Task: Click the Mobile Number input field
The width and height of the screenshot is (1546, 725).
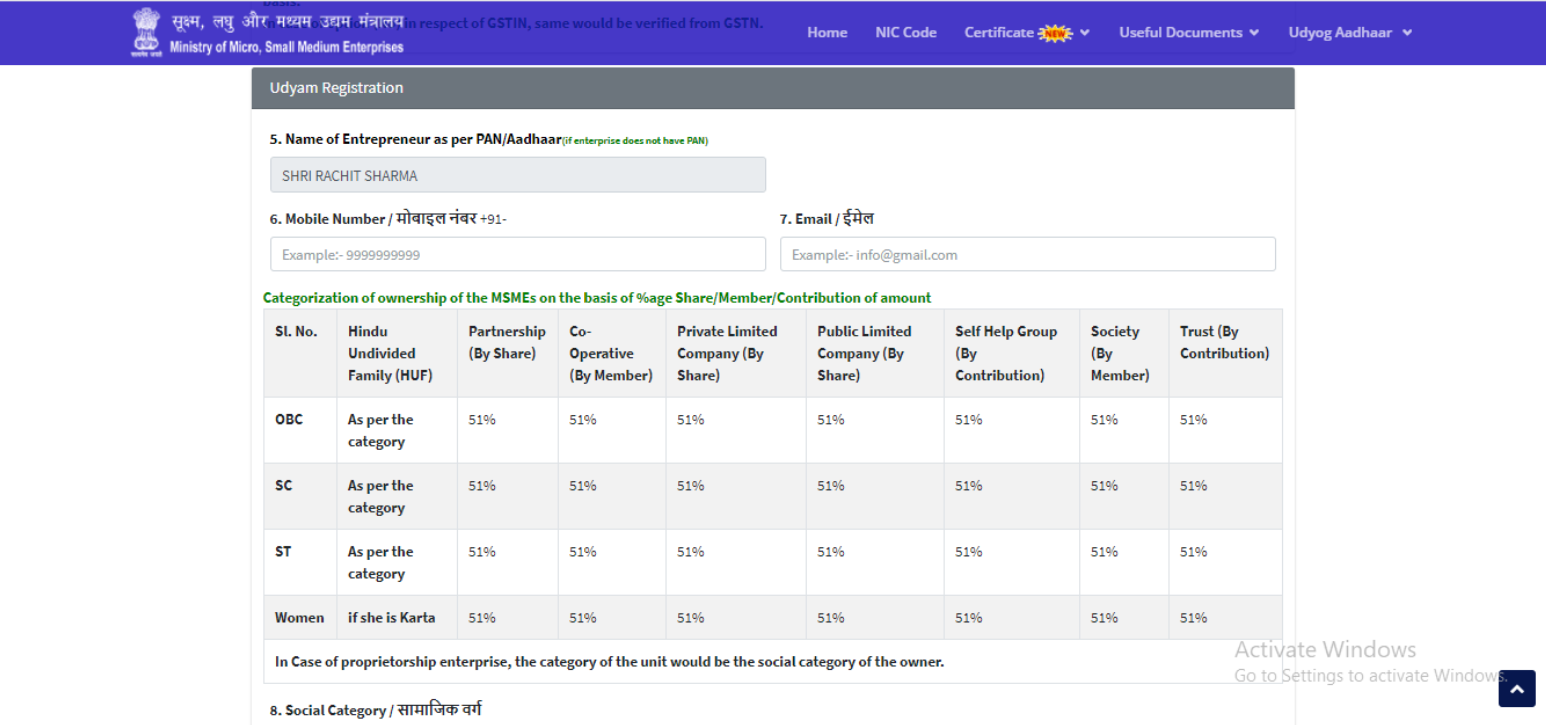Action: (x=517, y=254)
